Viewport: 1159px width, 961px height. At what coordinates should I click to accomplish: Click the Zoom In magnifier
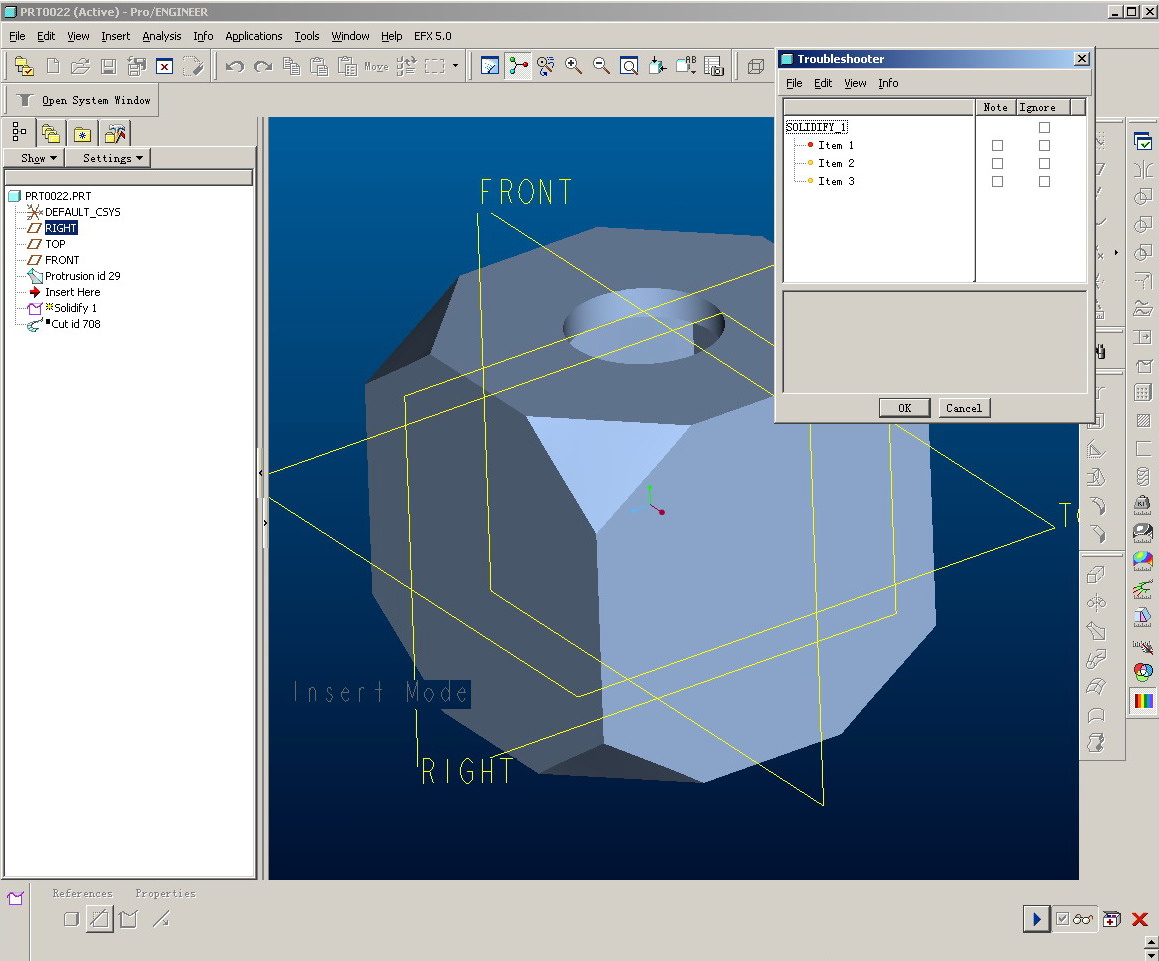pyautogui.click(x=573, y=66)
